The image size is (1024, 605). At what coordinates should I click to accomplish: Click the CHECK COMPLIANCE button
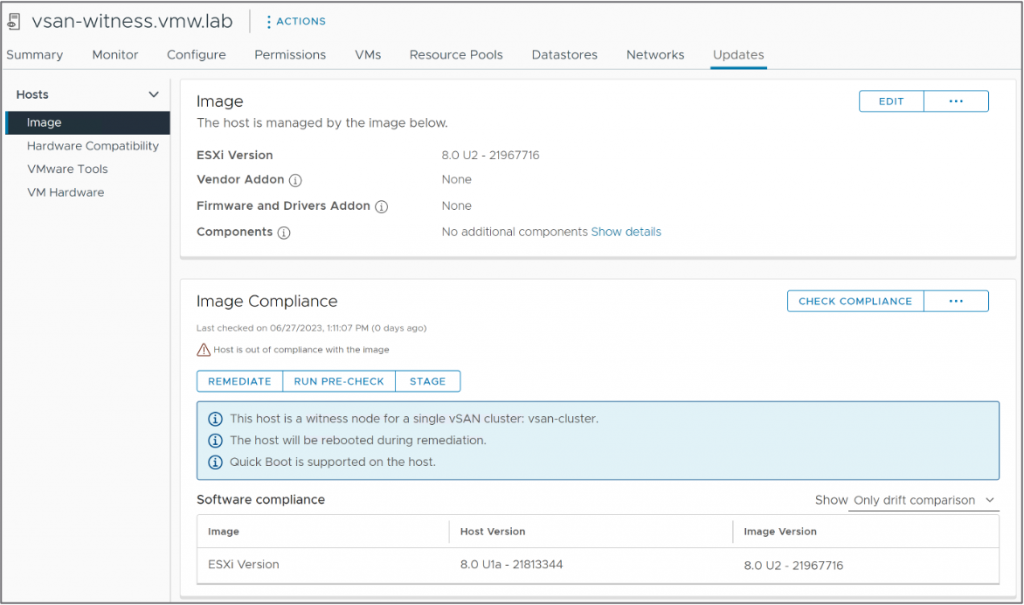[x=855, y=300]
